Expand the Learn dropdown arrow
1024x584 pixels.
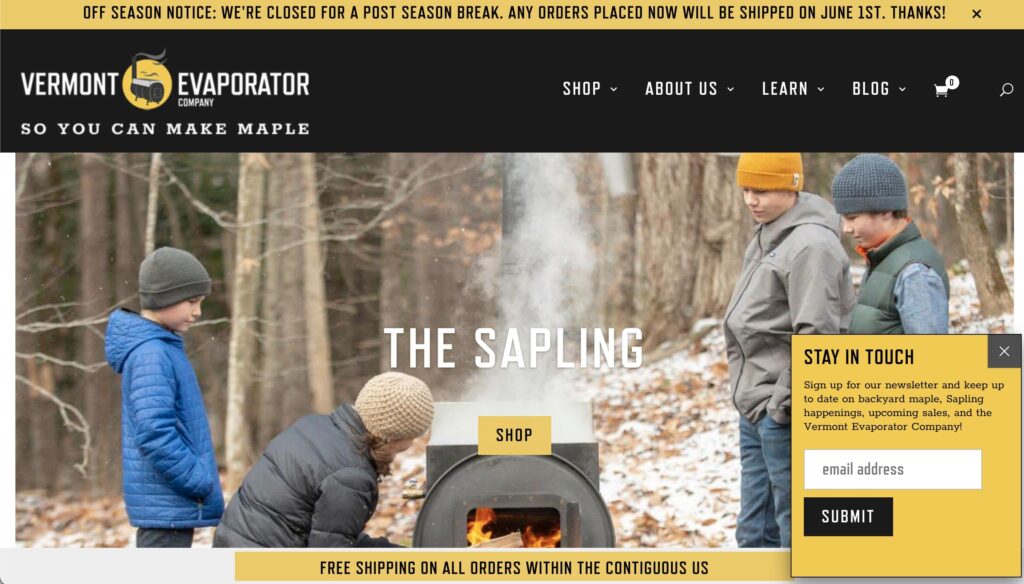(x=821, y=89)
